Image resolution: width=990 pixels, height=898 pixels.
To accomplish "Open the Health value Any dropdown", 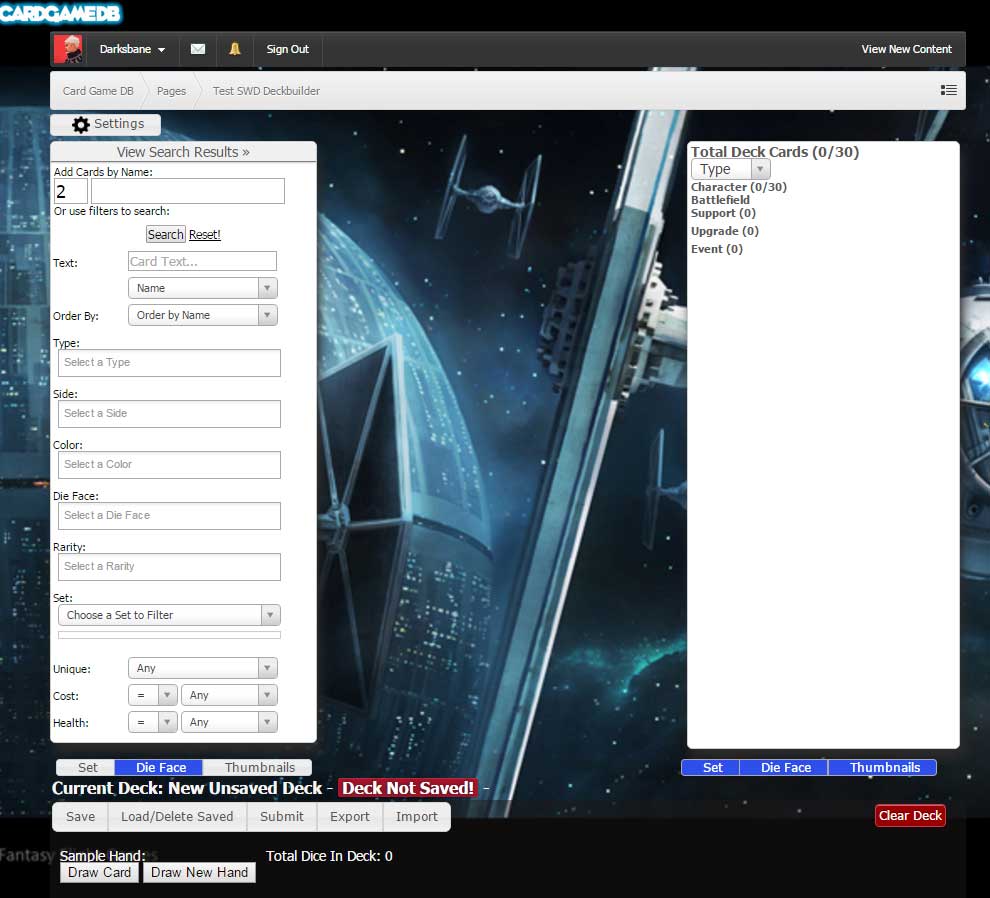I will click(229, 722).
